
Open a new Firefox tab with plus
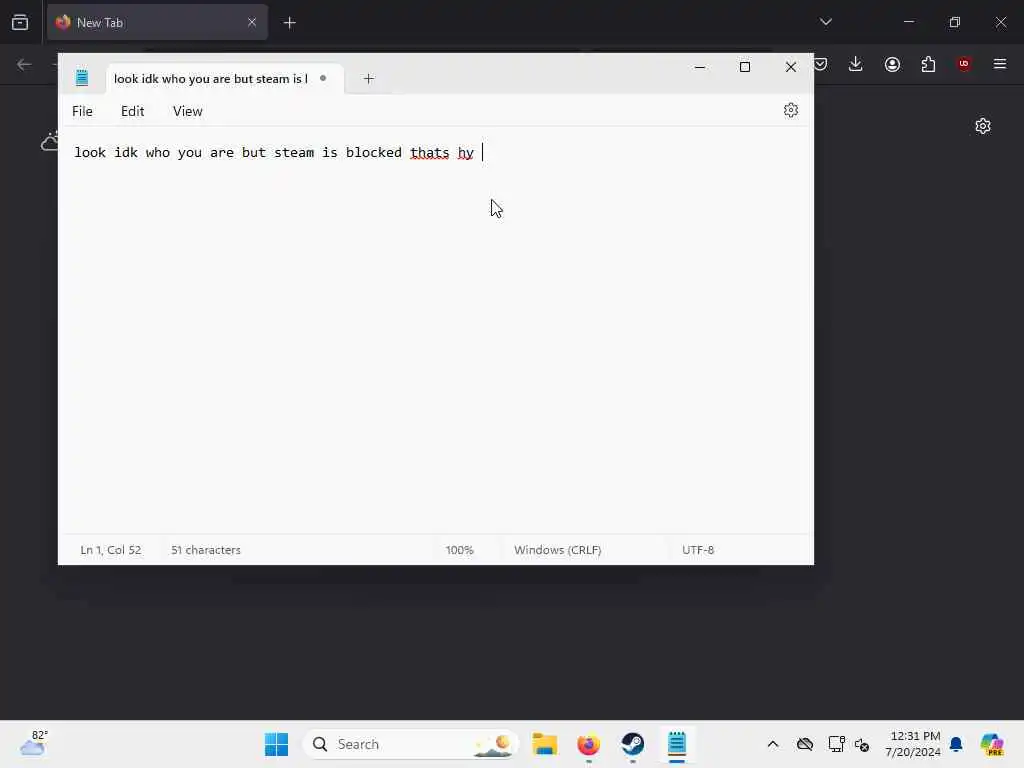290,23
